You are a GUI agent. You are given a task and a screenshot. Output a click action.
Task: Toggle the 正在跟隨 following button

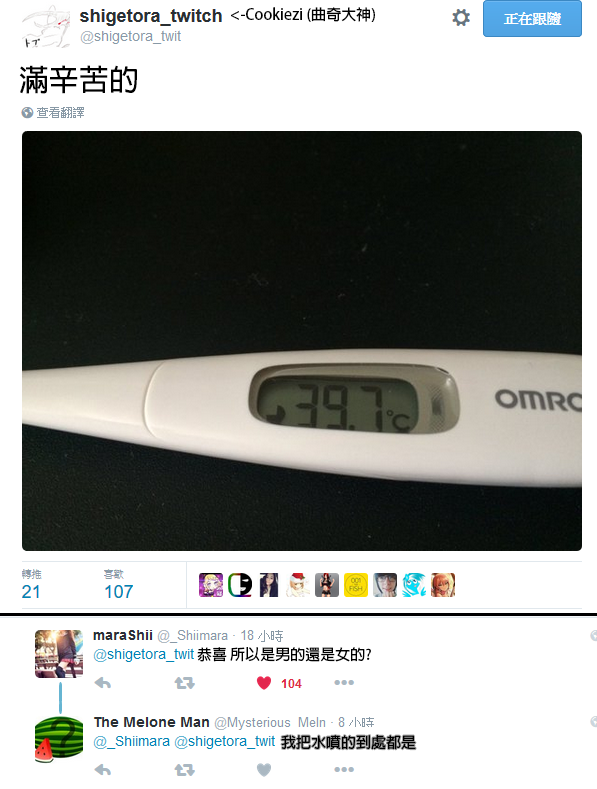[532, 19]
